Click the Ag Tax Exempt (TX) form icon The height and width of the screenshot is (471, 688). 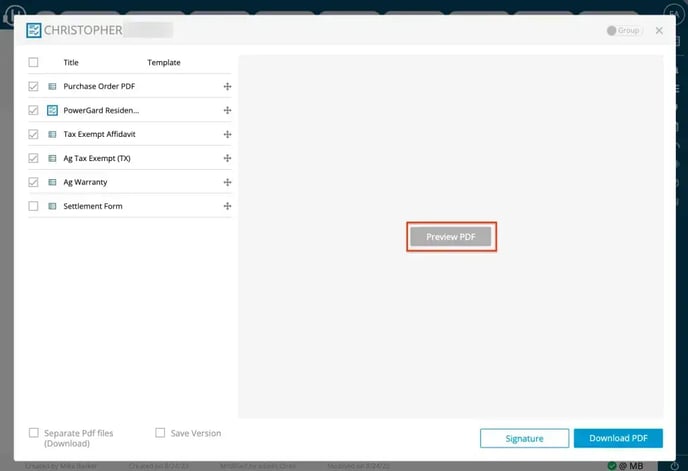click(x=53, y=158)
